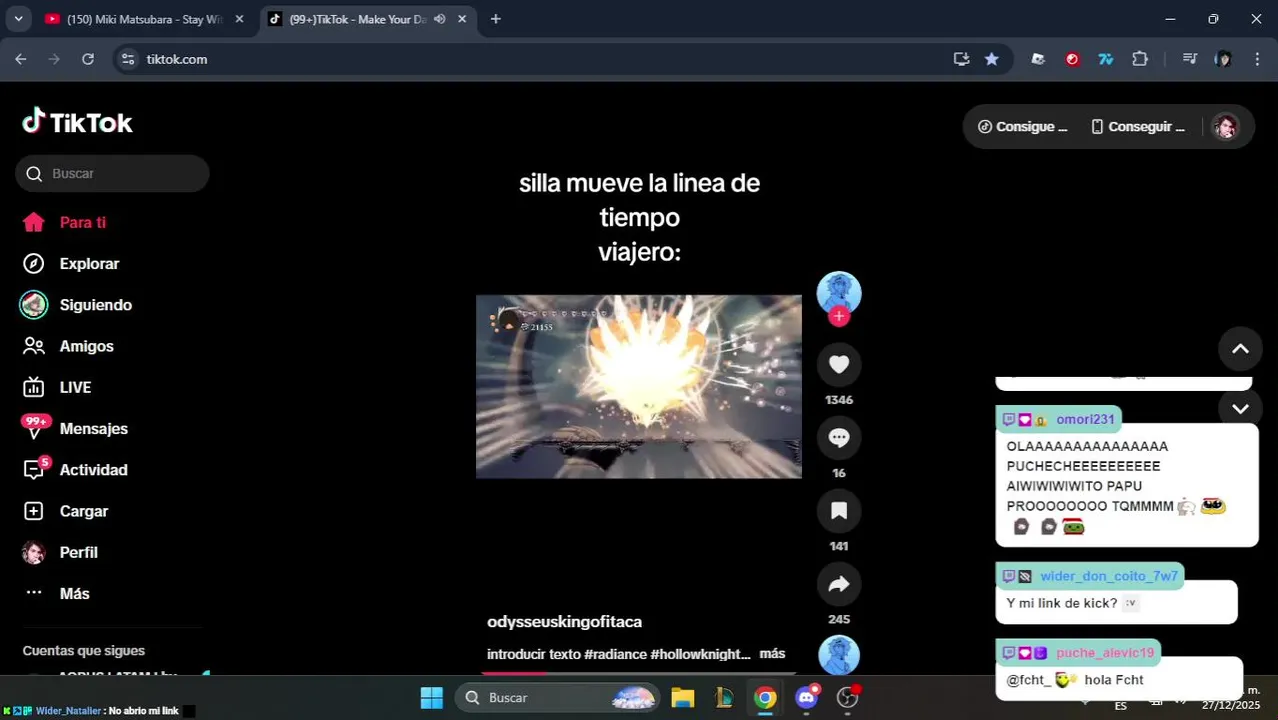Open the Chrome three-dot menu
The image size is (1278, 720).
[x=1257, y=59]
